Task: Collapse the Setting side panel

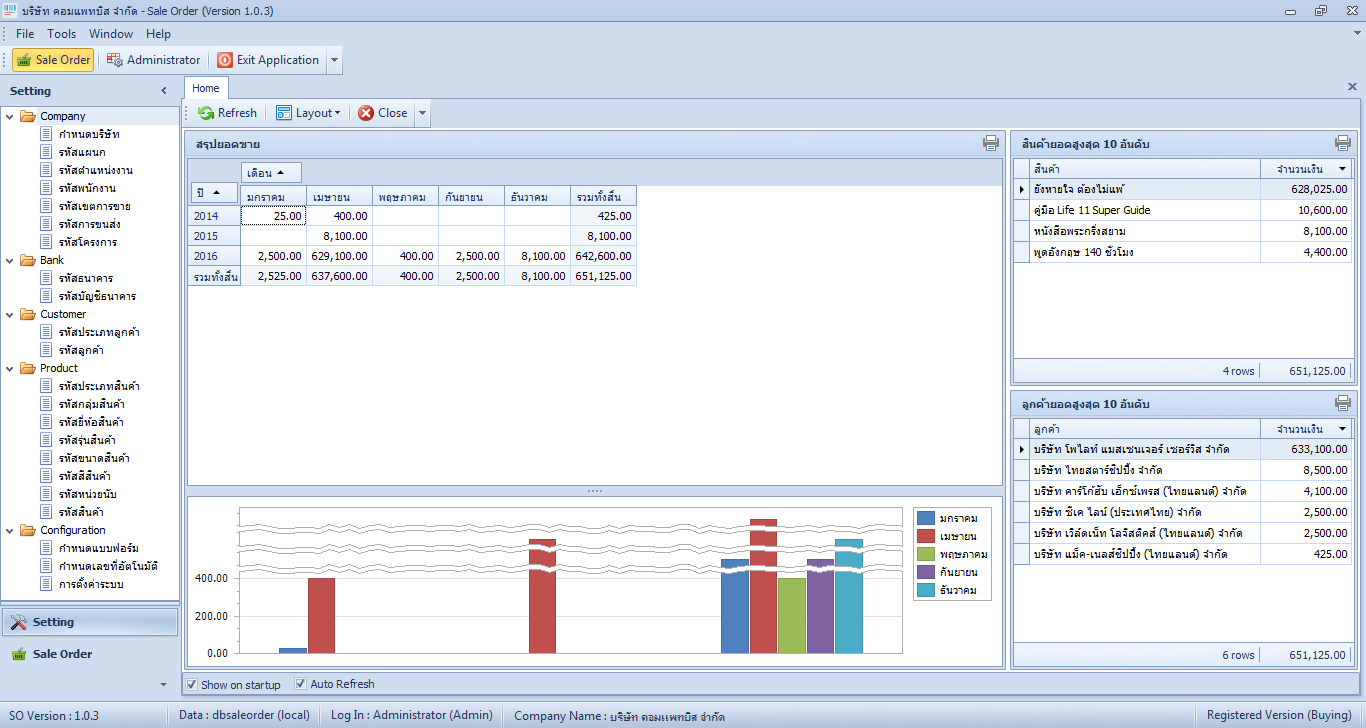Action: 164,91
